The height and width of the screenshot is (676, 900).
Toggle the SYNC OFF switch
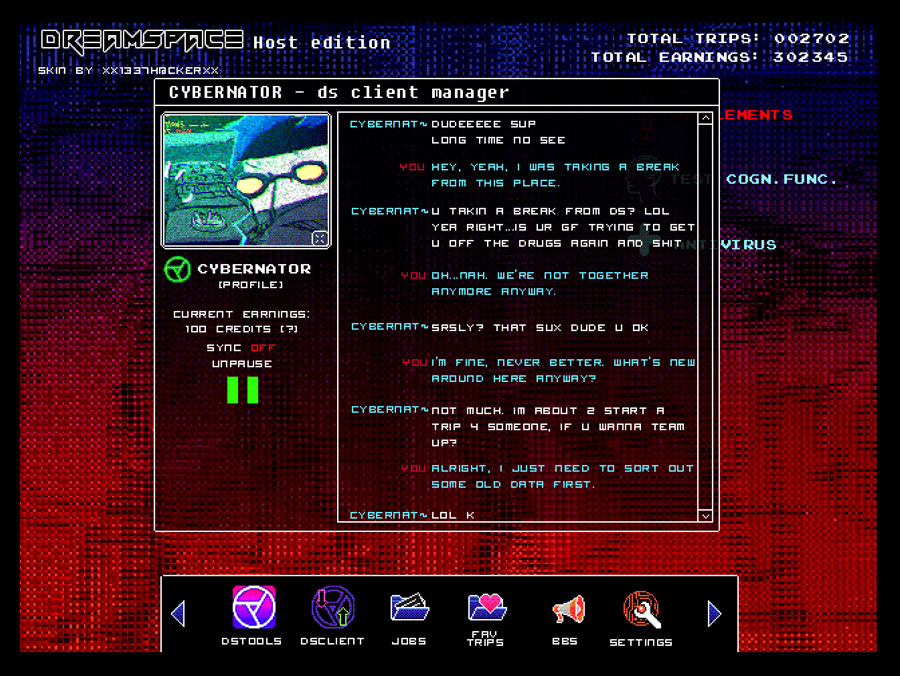coord(262,347)
